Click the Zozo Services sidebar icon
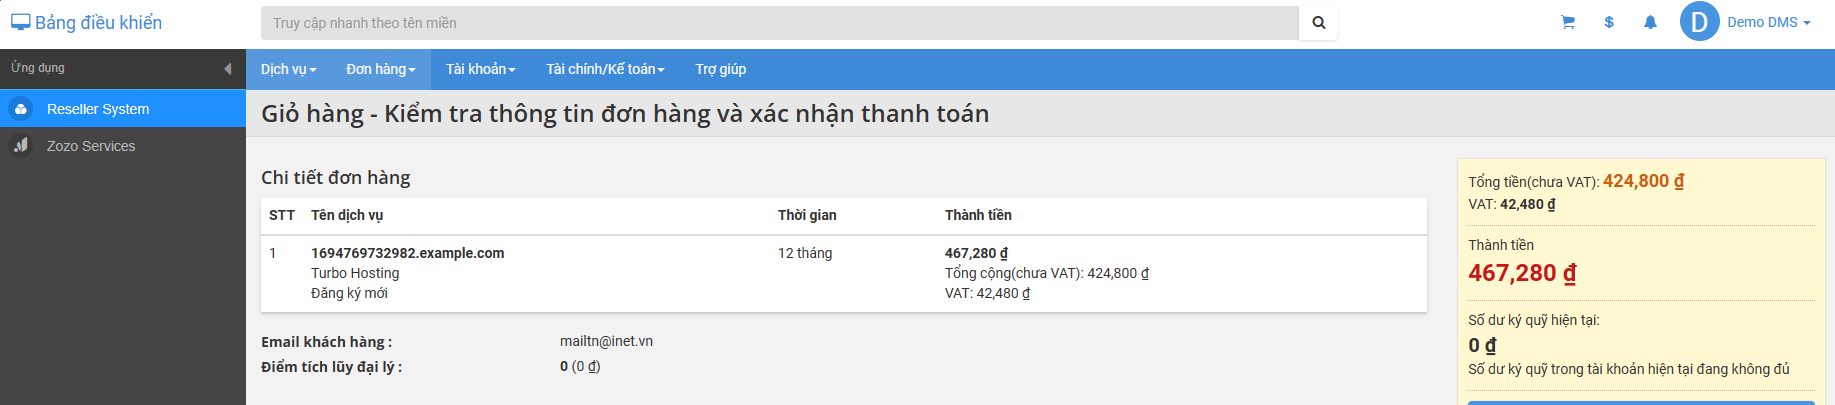This screenshot has width=1835, height=405. click(x=21, y=146)
